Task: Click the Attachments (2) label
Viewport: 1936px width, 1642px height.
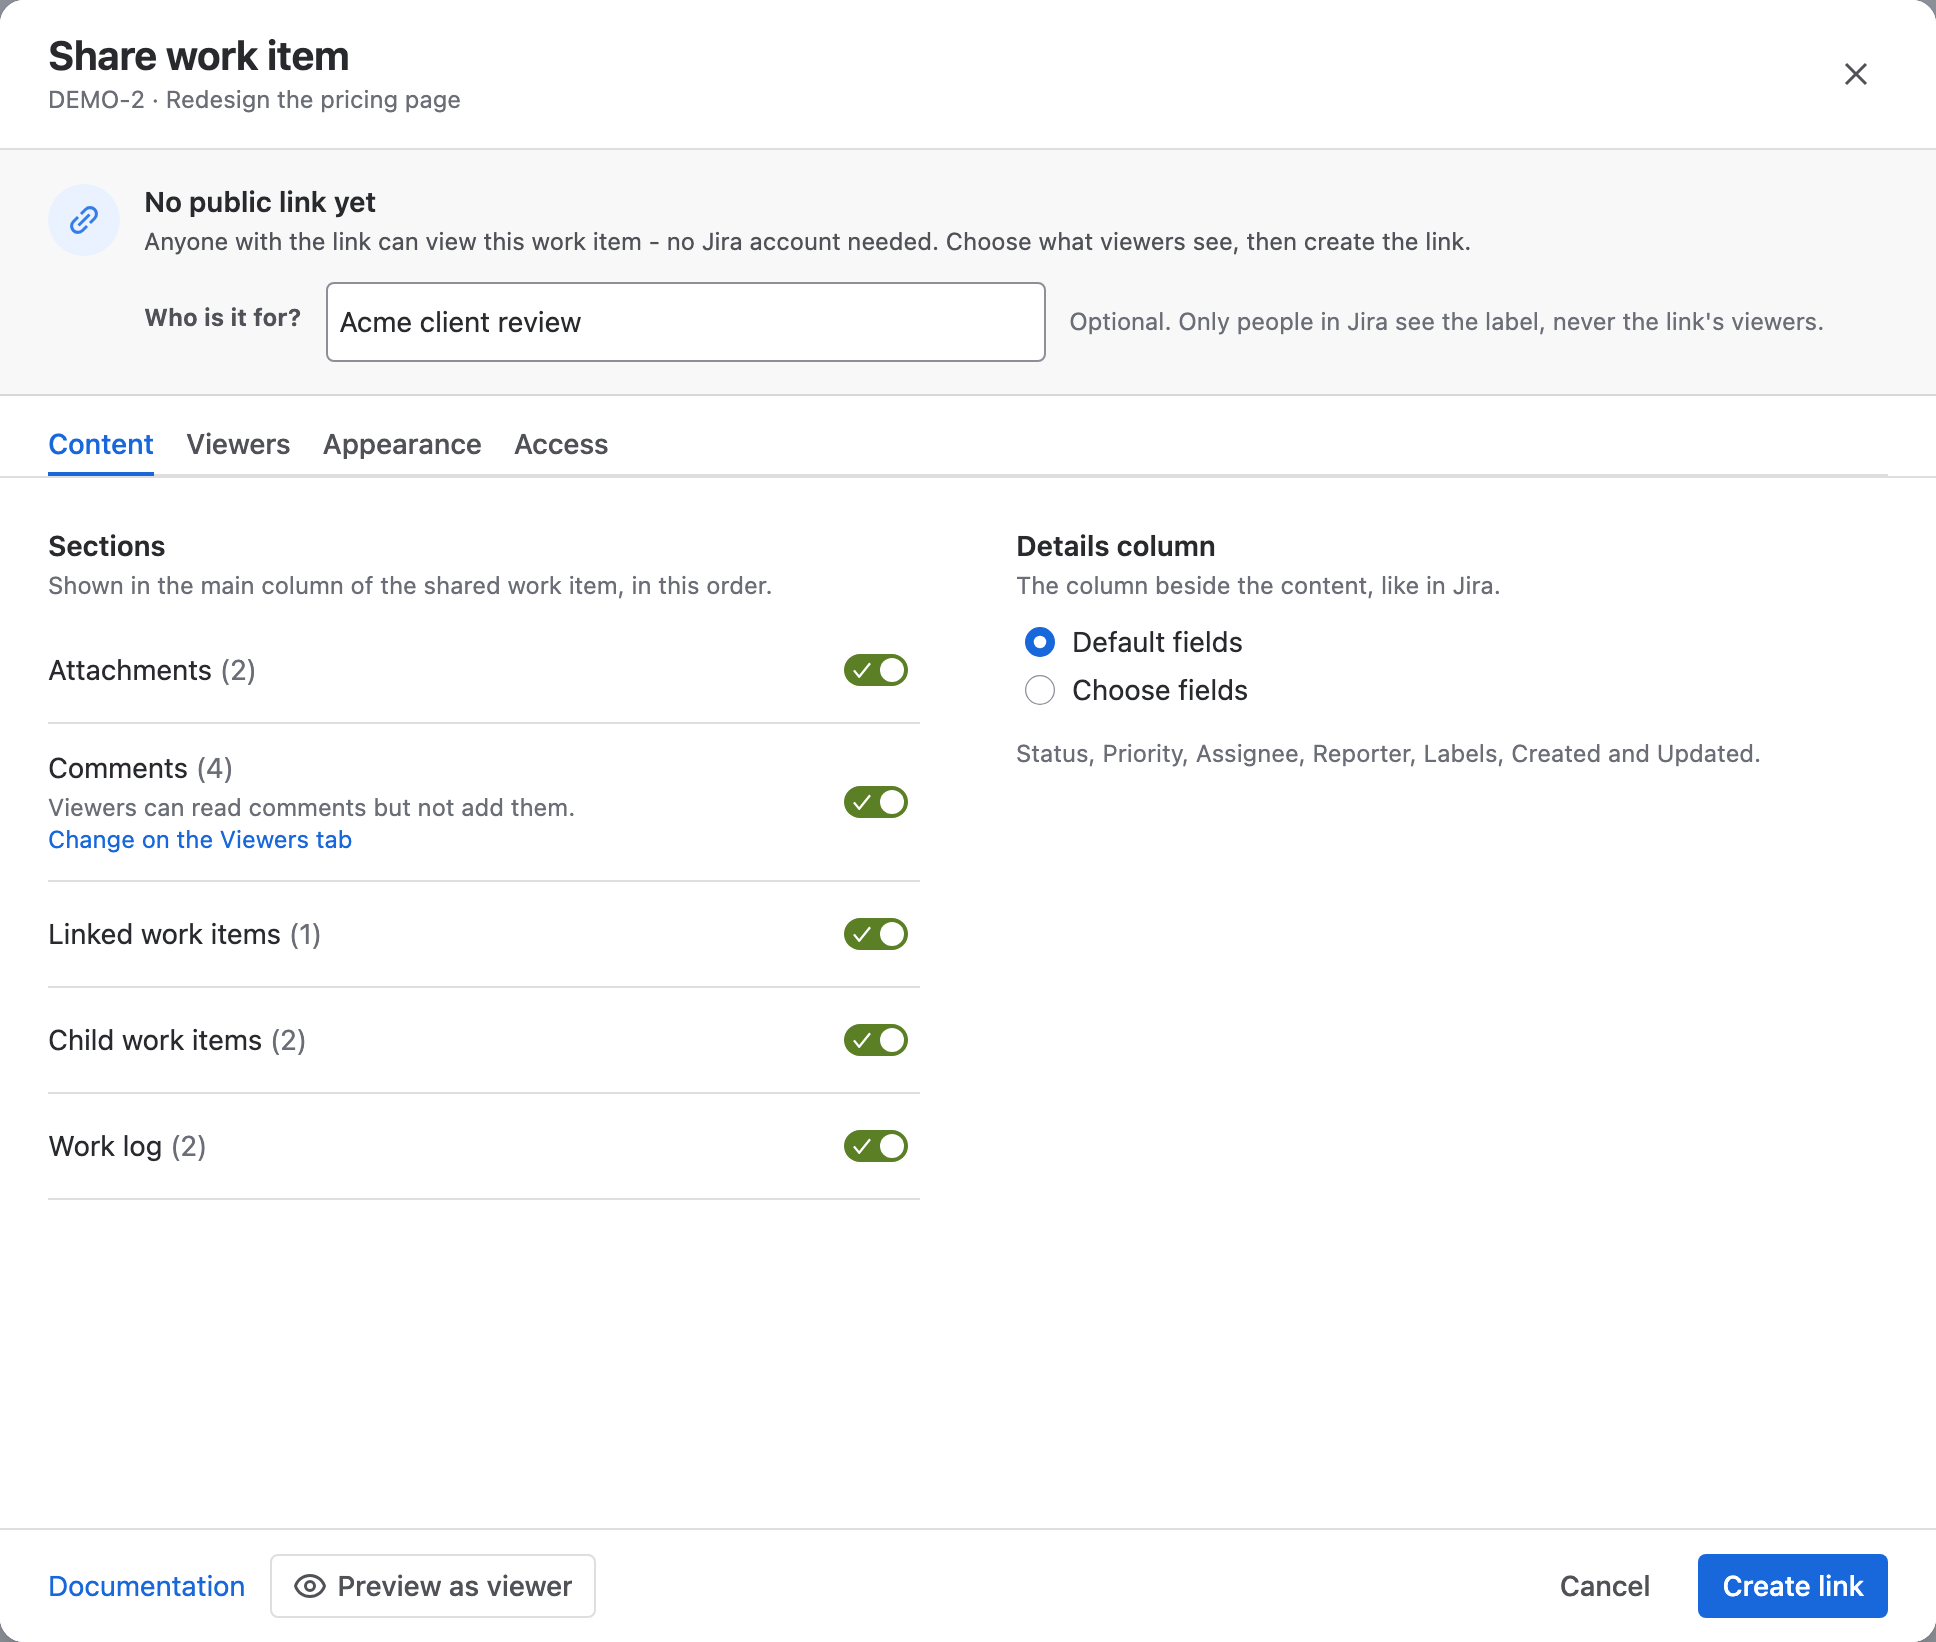Action: (x=152, y=670)
